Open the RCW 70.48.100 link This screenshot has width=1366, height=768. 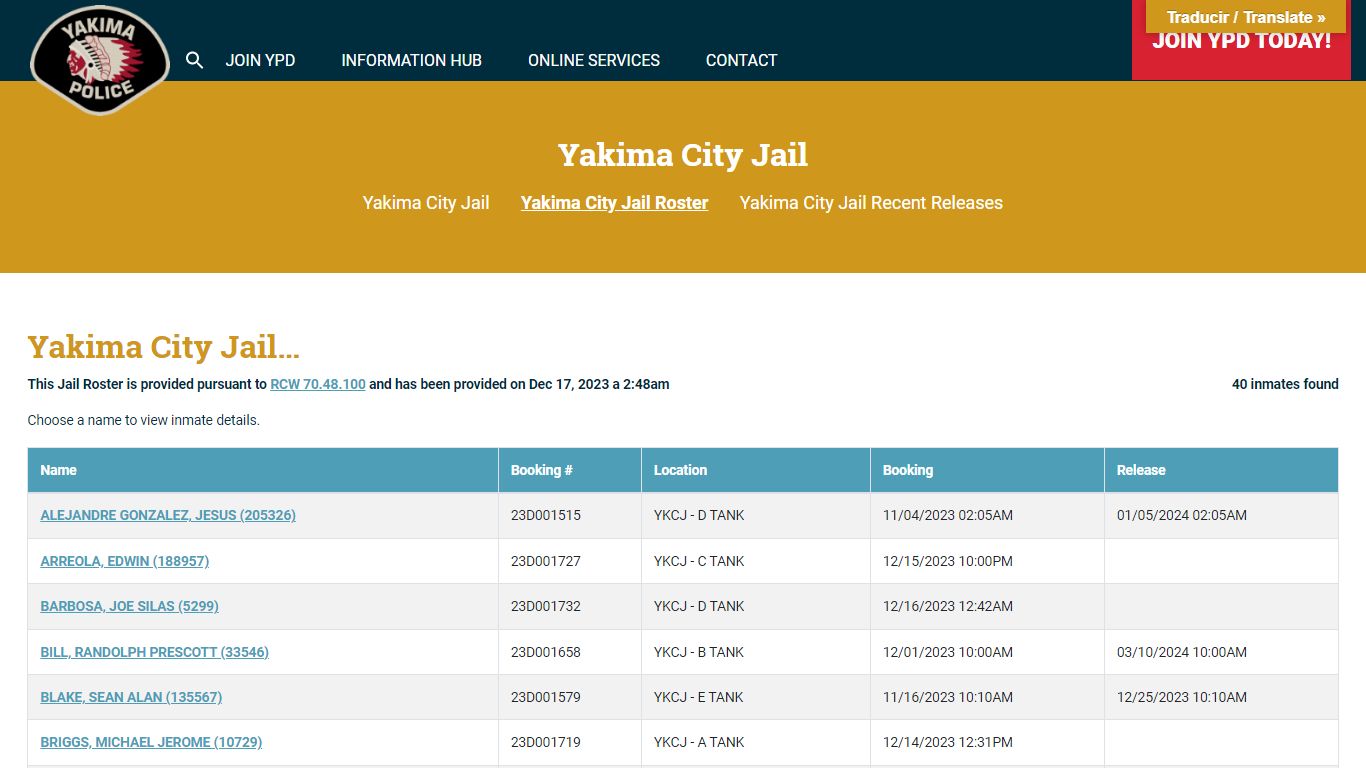point(318,384)
